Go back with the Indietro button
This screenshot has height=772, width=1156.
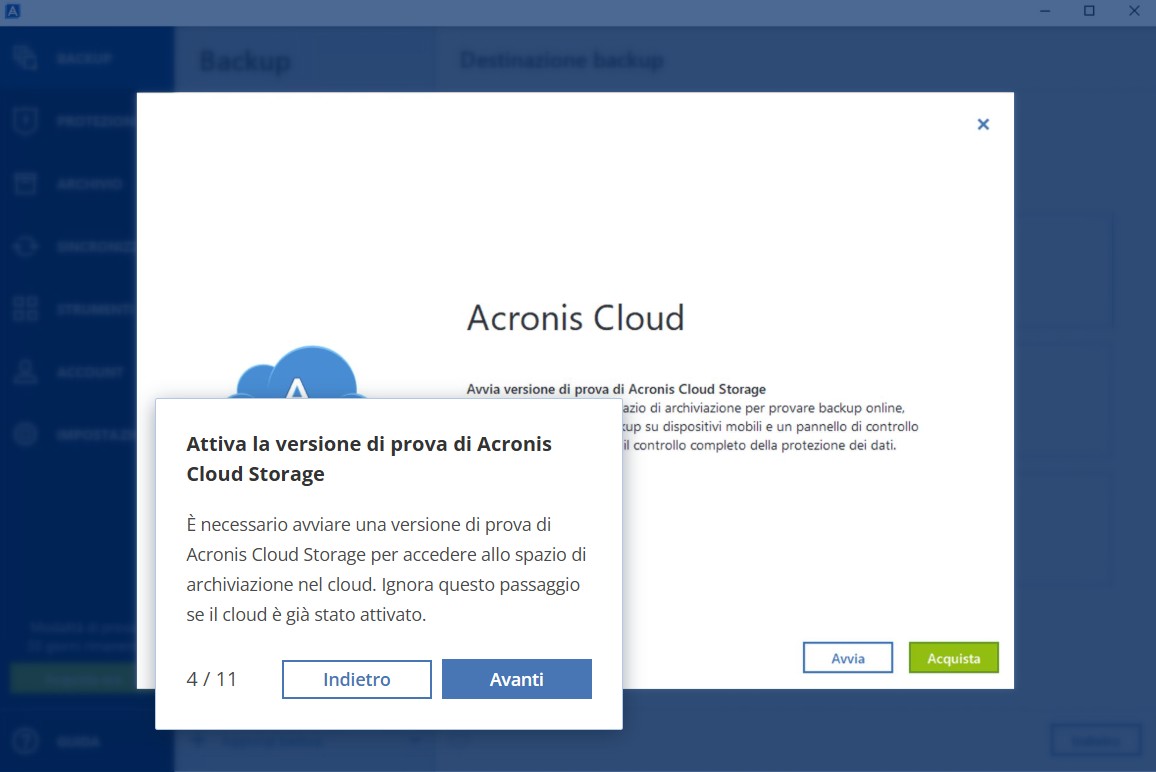click(x=357, y=679)
